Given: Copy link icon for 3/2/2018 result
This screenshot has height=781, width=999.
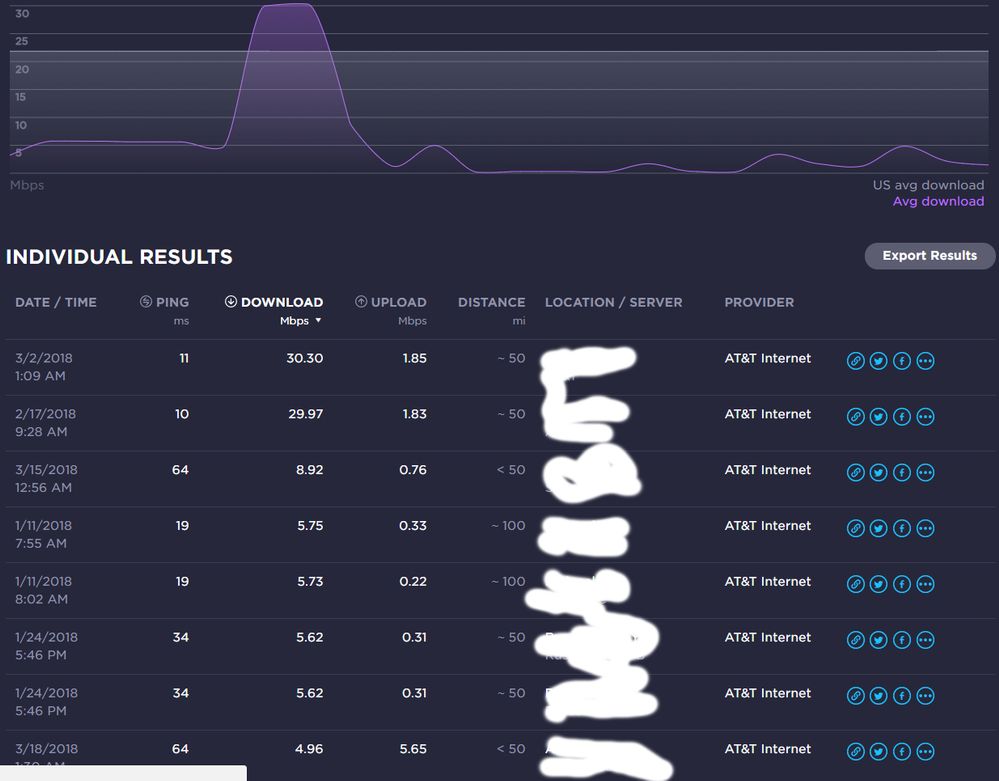Looking at the screenshot, I should click(x=855, y=361).
